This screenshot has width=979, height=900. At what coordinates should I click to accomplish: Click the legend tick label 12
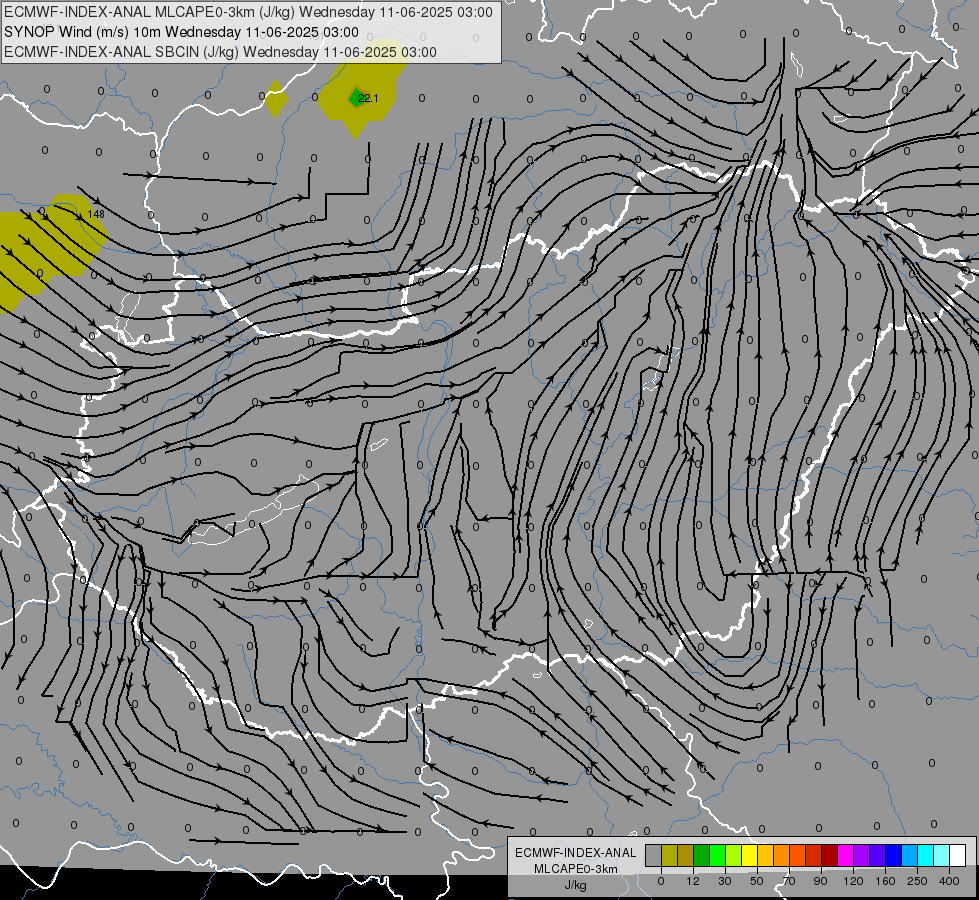pos(693,881)
